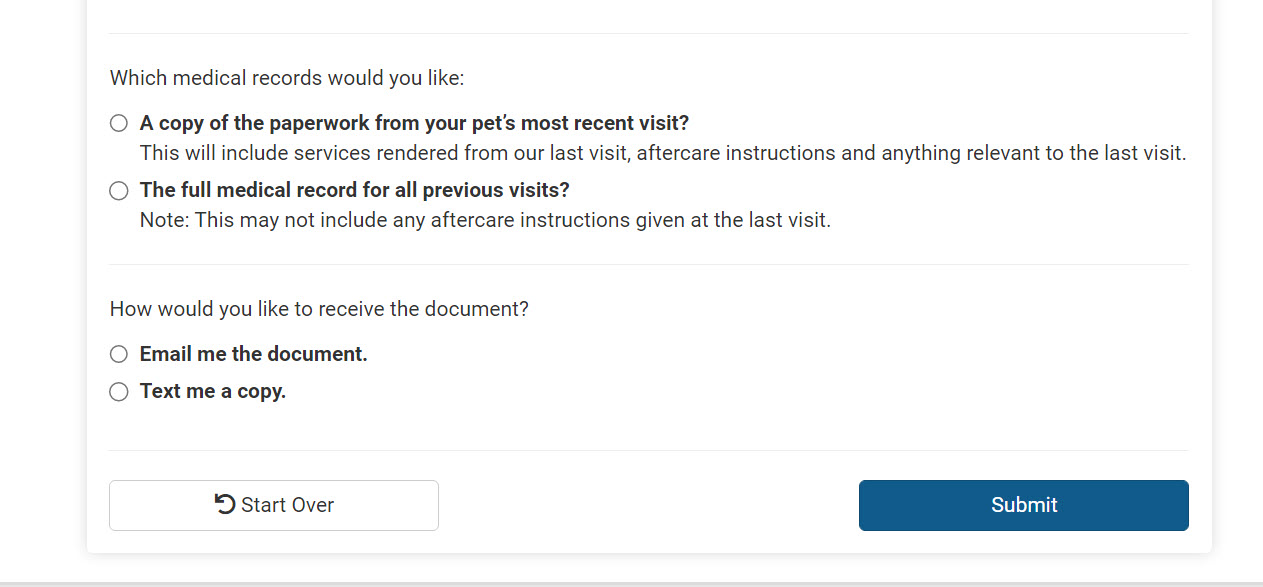
Task: Click the bold "Text me a copy." label
Action: pyautogui.click(x=213, y=391)
